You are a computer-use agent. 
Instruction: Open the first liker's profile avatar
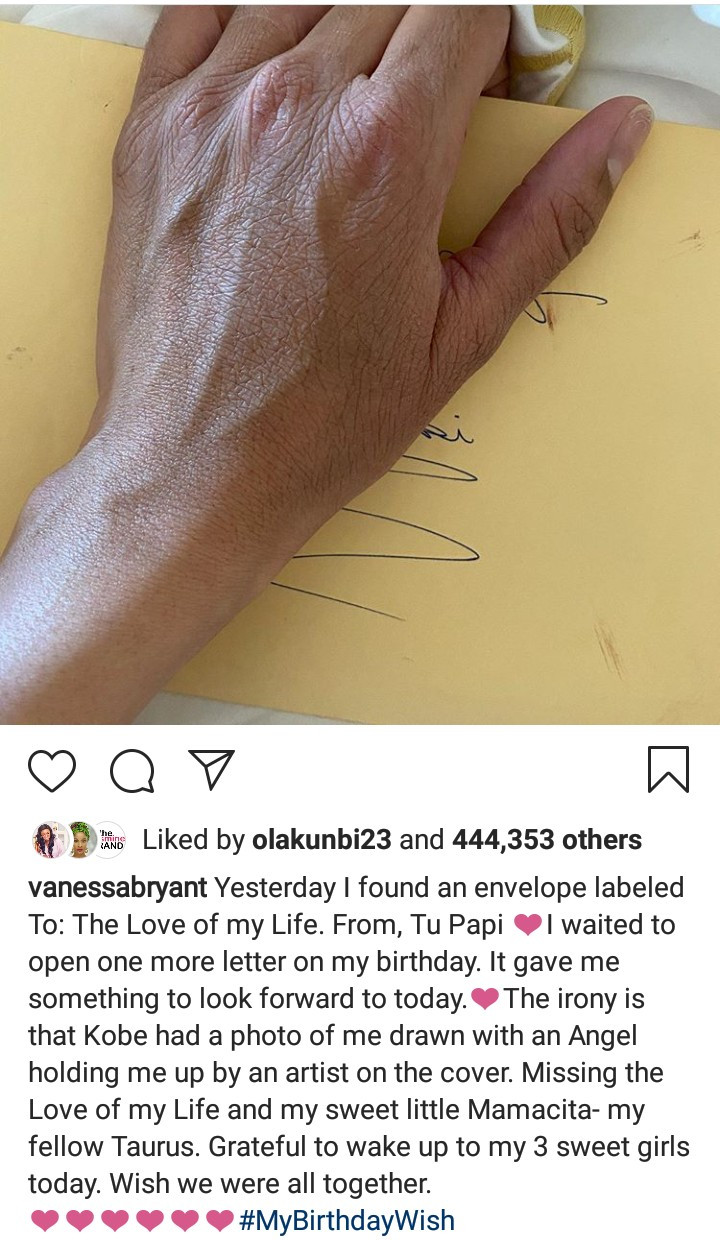coord(49,840)
